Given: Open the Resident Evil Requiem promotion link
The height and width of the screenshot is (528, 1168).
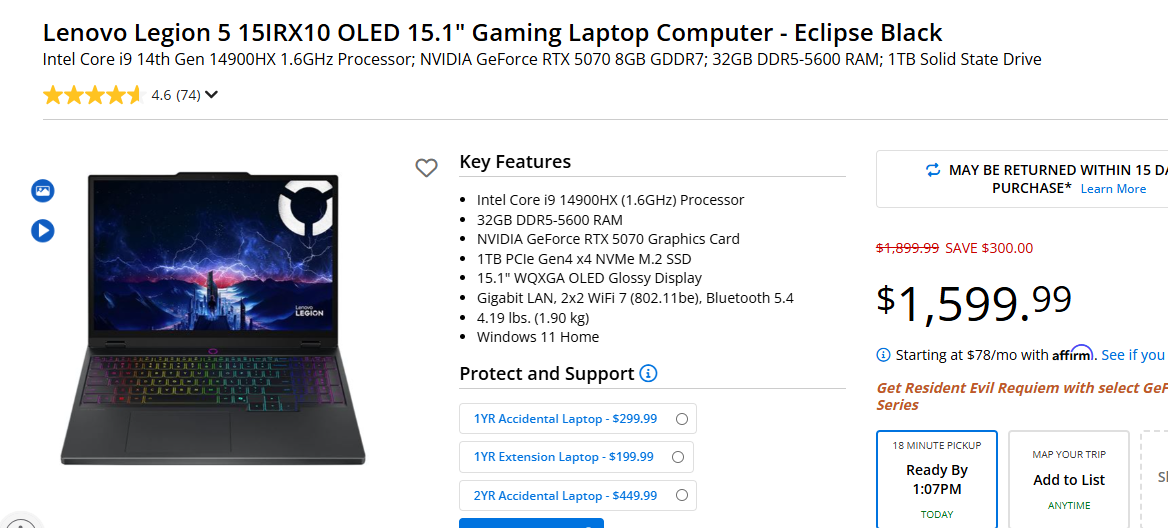Looking at the screenshot, I should pyautogui.click(x=1020, y=388).
